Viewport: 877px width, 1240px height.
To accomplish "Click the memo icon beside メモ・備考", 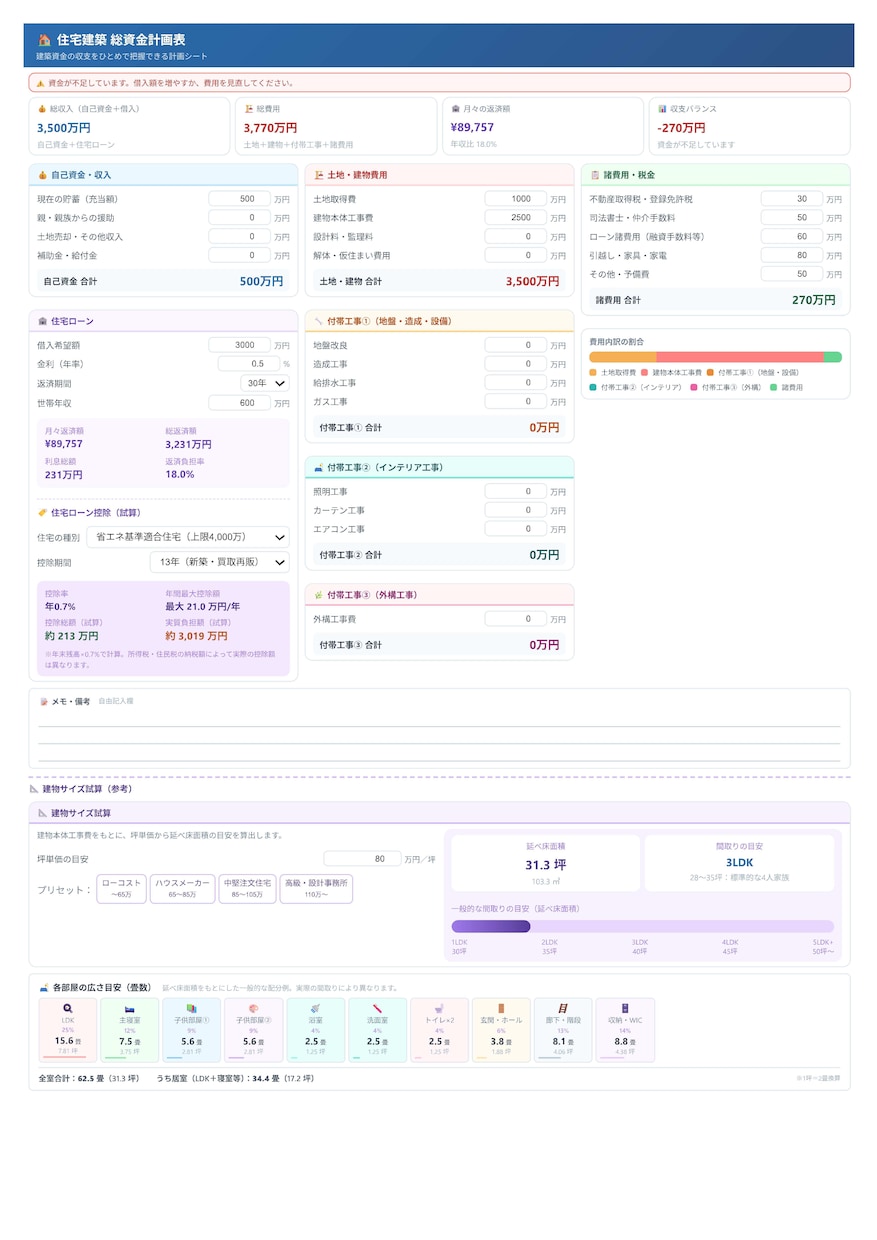I will click(43, 701).
